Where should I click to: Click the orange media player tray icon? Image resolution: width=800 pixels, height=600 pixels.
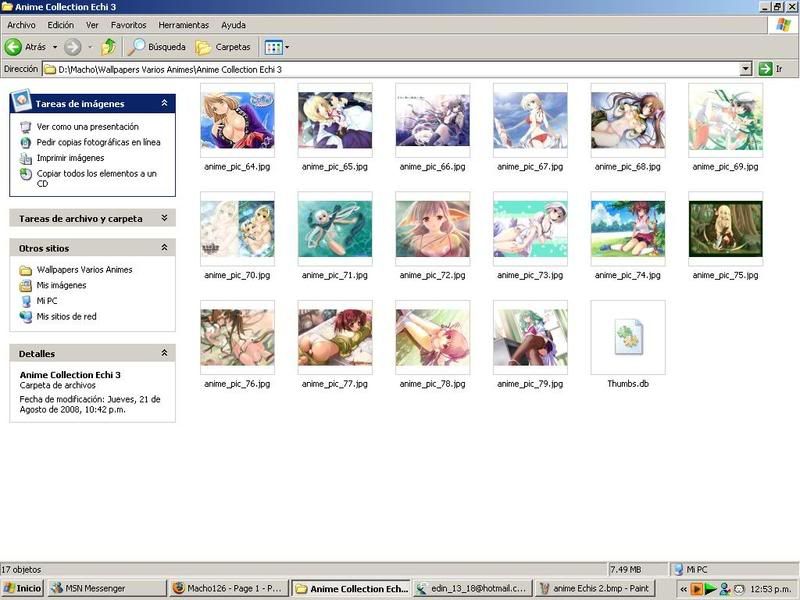(696, 589)
